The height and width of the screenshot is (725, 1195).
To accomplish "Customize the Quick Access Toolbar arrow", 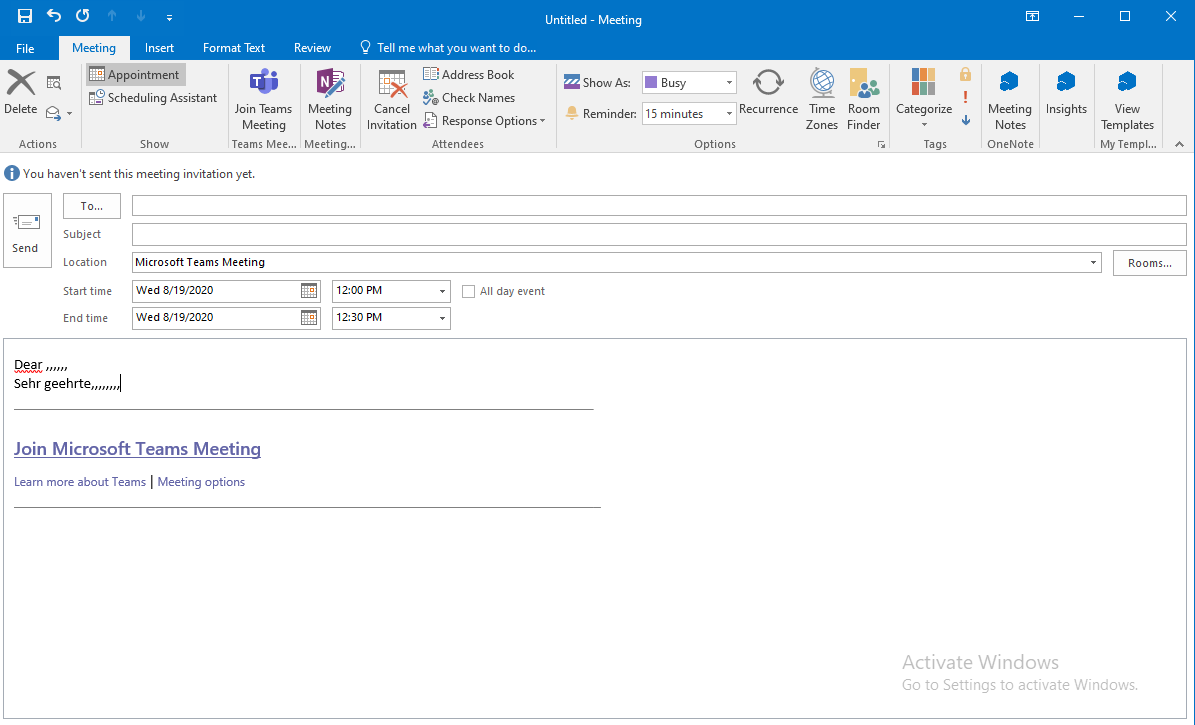I will (169, 17).
